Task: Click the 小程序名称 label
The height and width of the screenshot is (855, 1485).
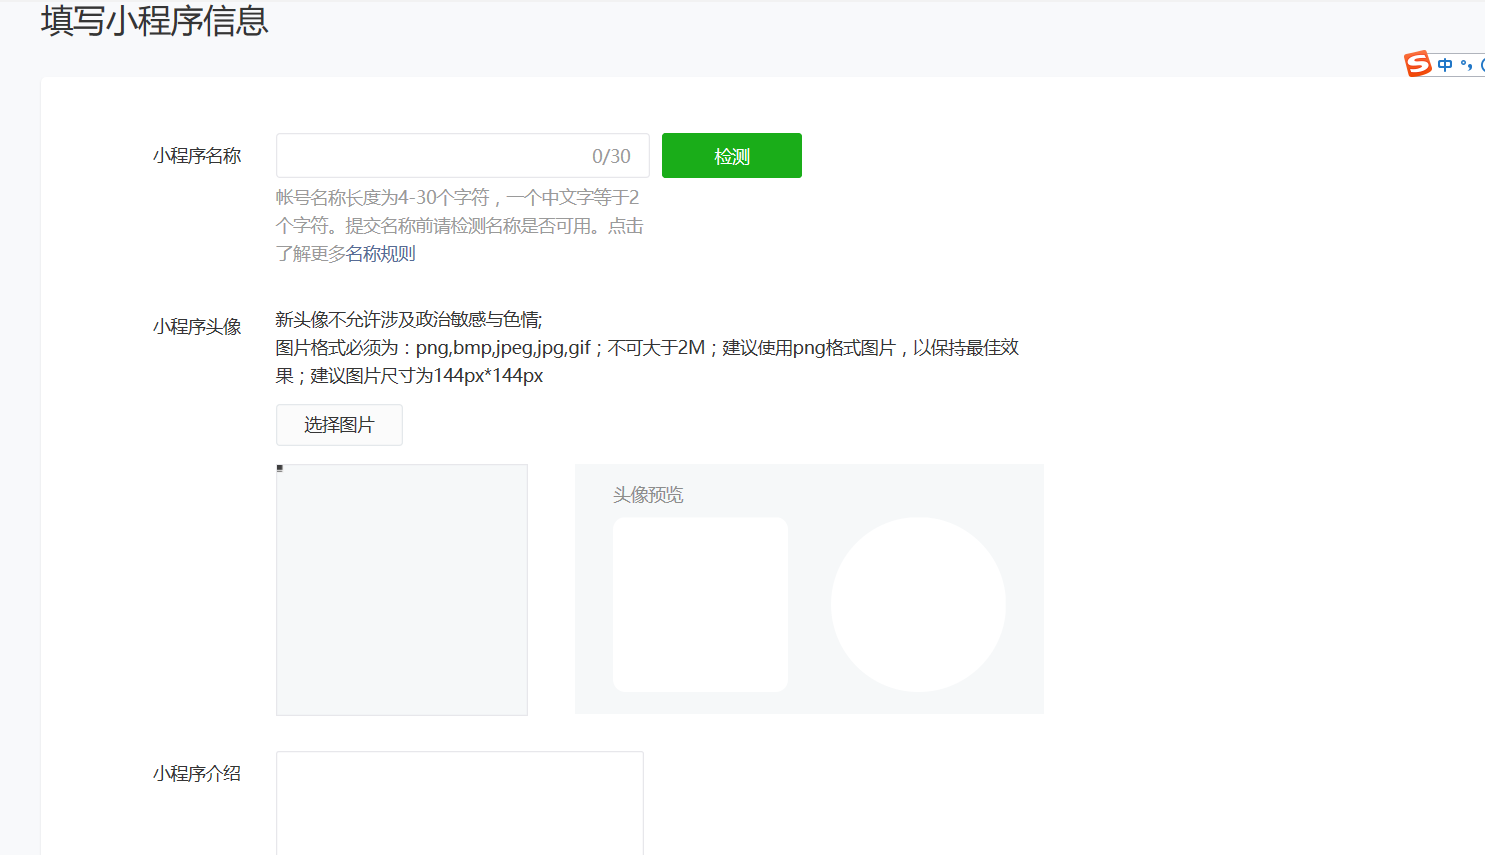Action: [x=197, y=156]
